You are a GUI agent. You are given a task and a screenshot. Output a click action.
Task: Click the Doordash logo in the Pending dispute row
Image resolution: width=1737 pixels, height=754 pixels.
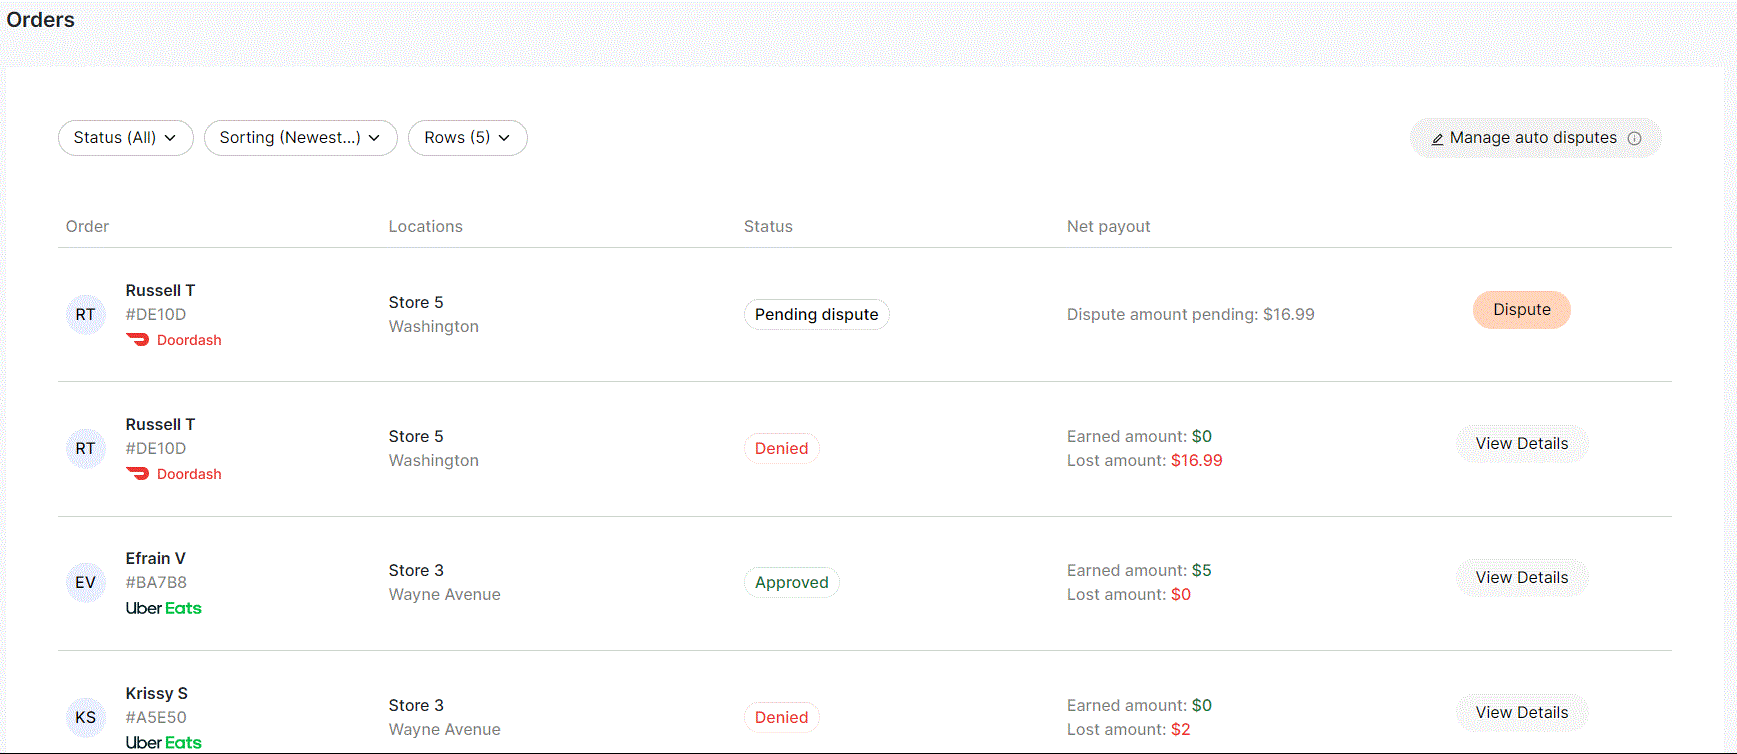point(138,340)
